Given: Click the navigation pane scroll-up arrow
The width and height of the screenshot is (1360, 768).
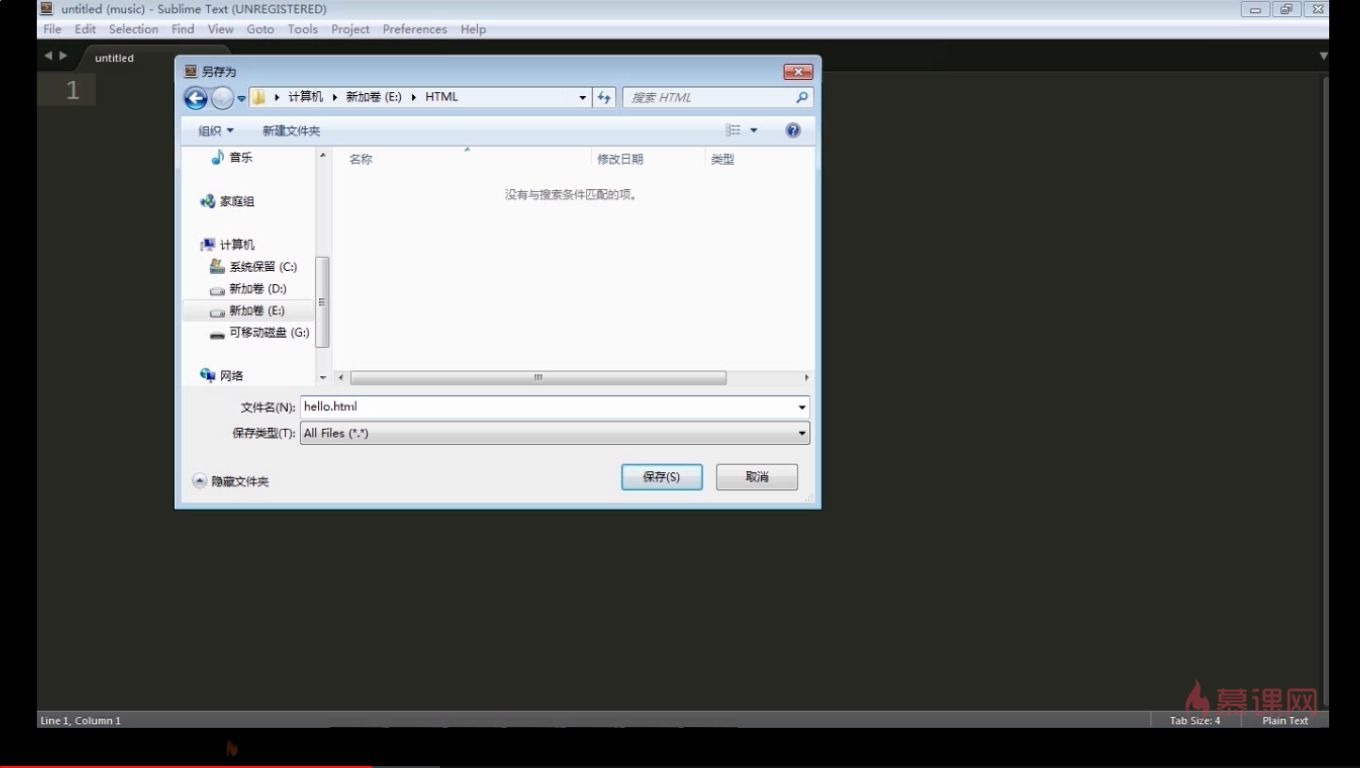Looking at the screenshot, I should (x=322, y=156).
